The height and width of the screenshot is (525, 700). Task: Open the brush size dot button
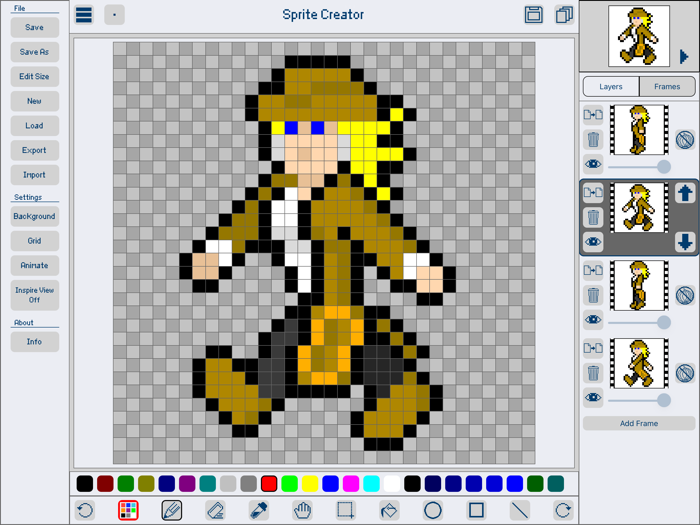(114, 15)
